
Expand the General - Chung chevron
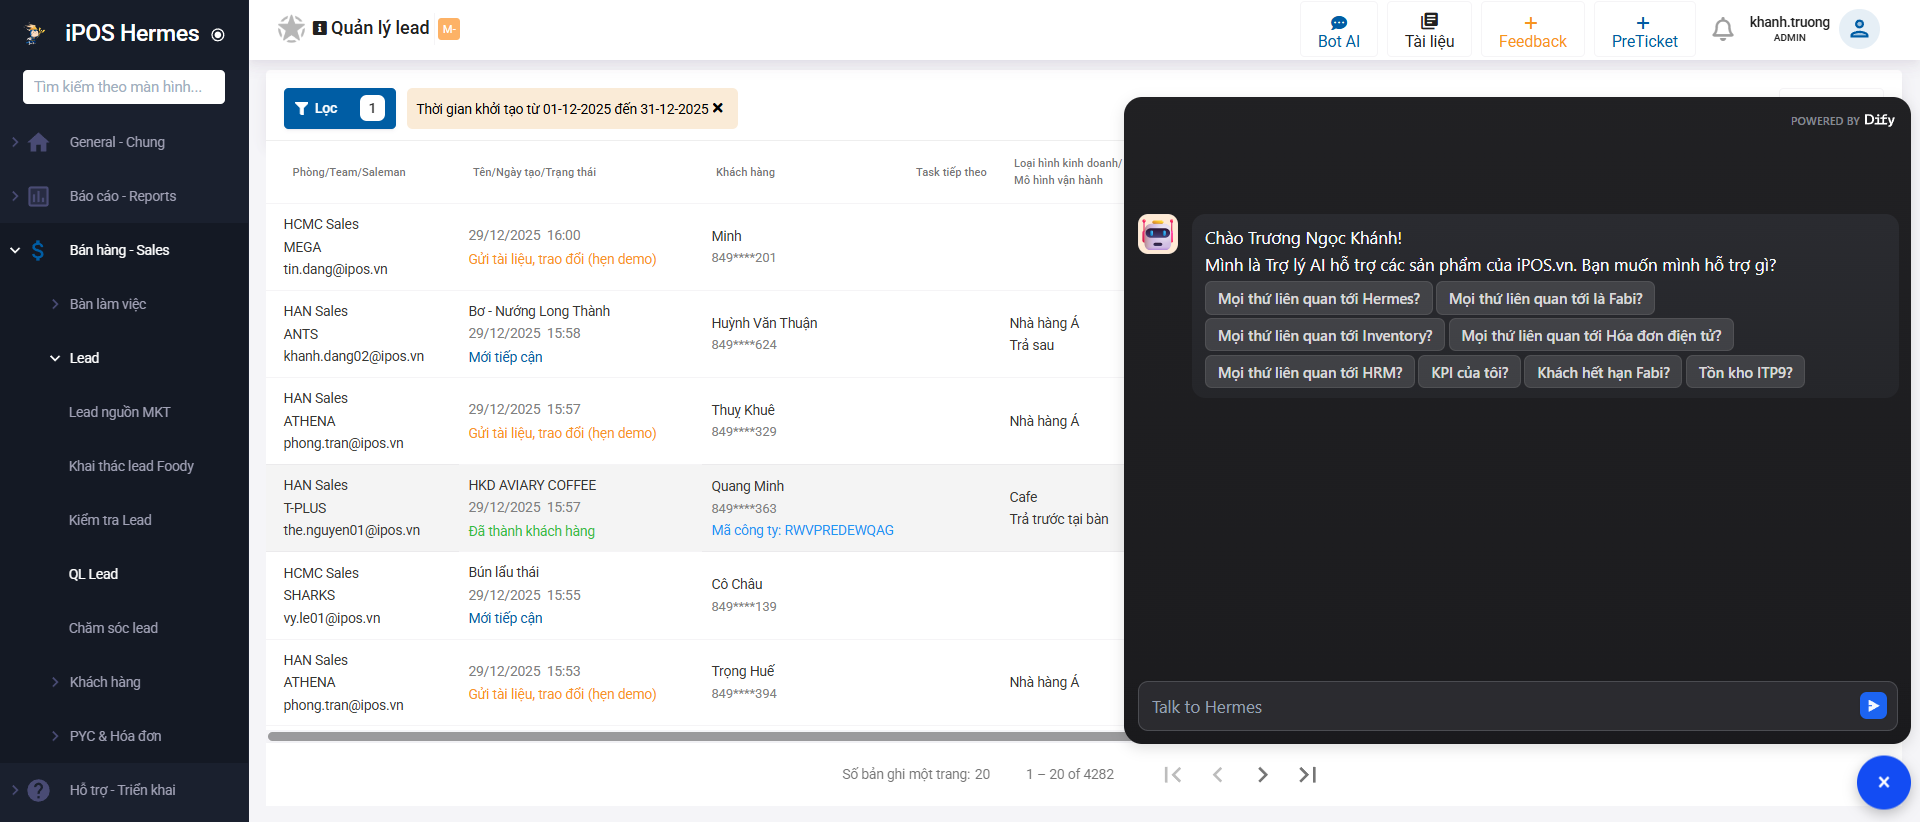tap(15, 142)
